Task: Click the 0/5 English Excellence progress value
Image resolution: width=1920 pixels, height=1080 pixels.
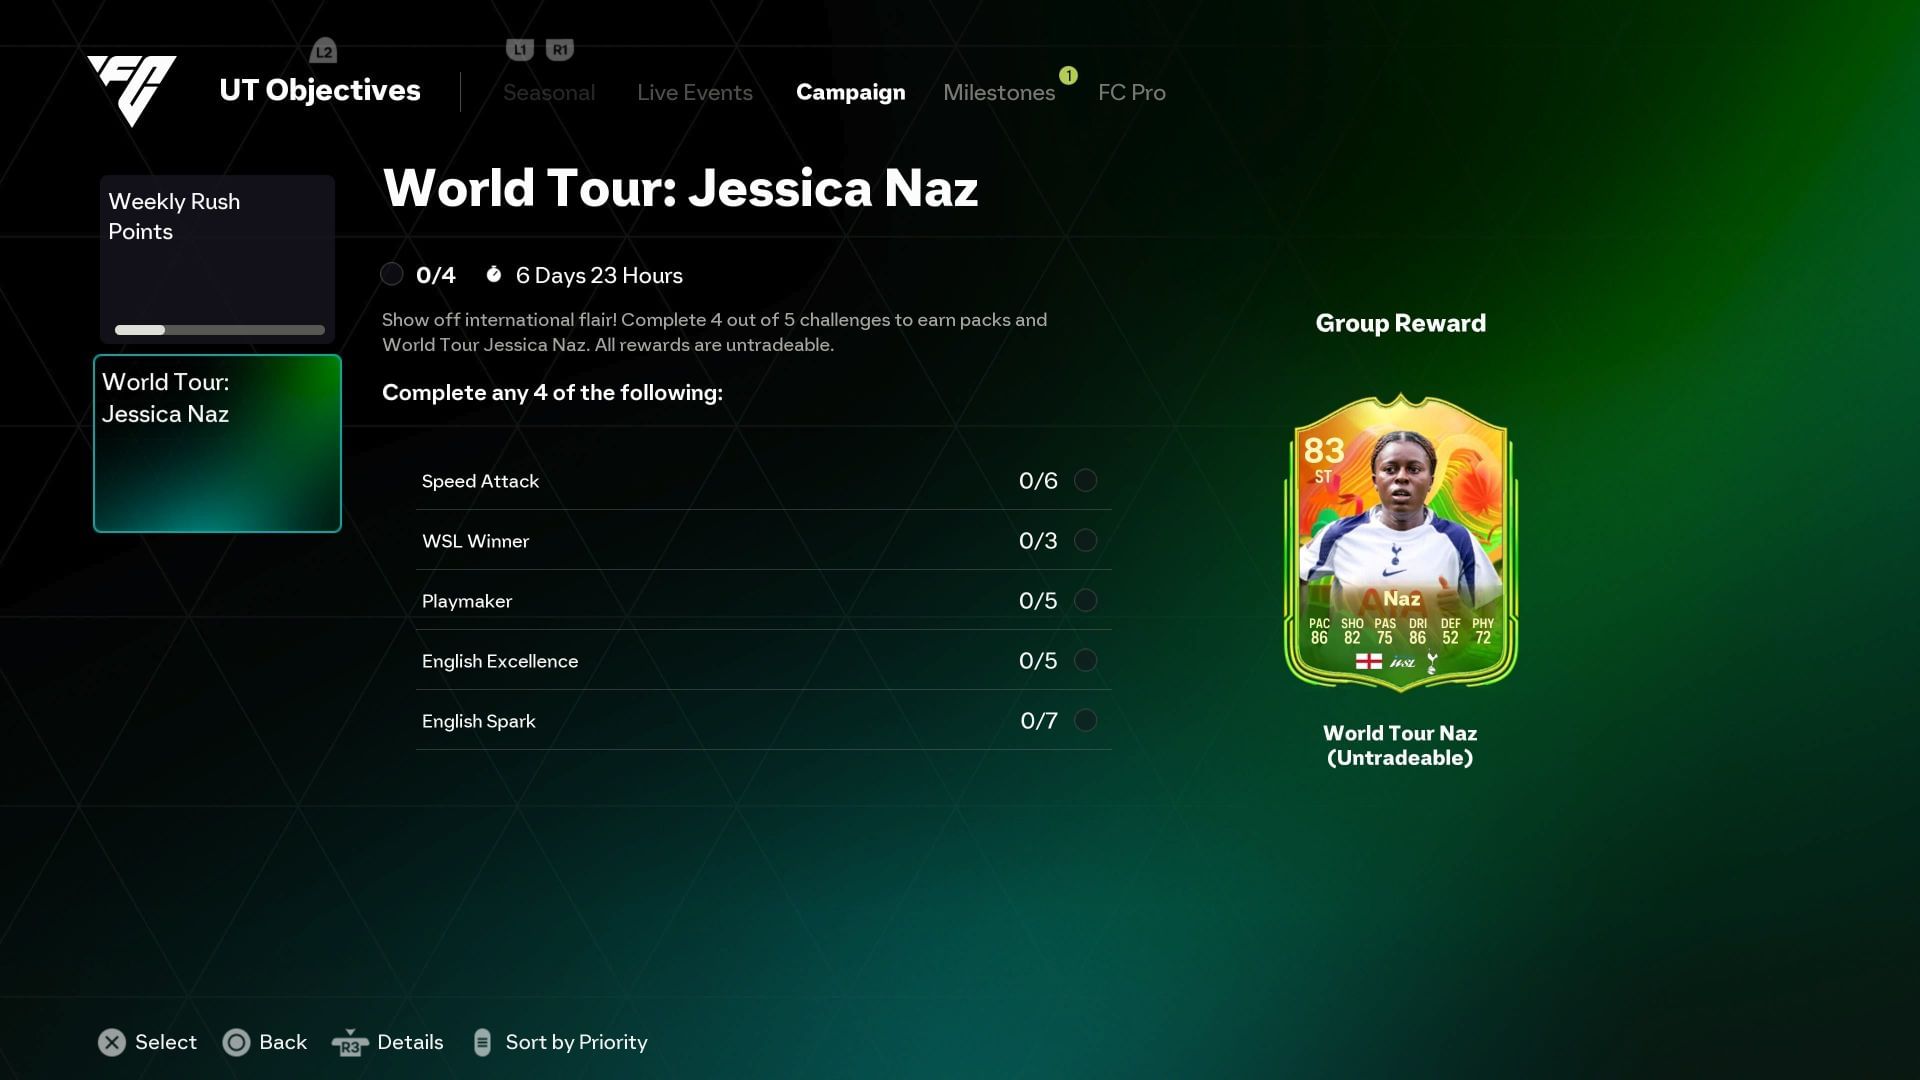Action: click(1038, 661)
